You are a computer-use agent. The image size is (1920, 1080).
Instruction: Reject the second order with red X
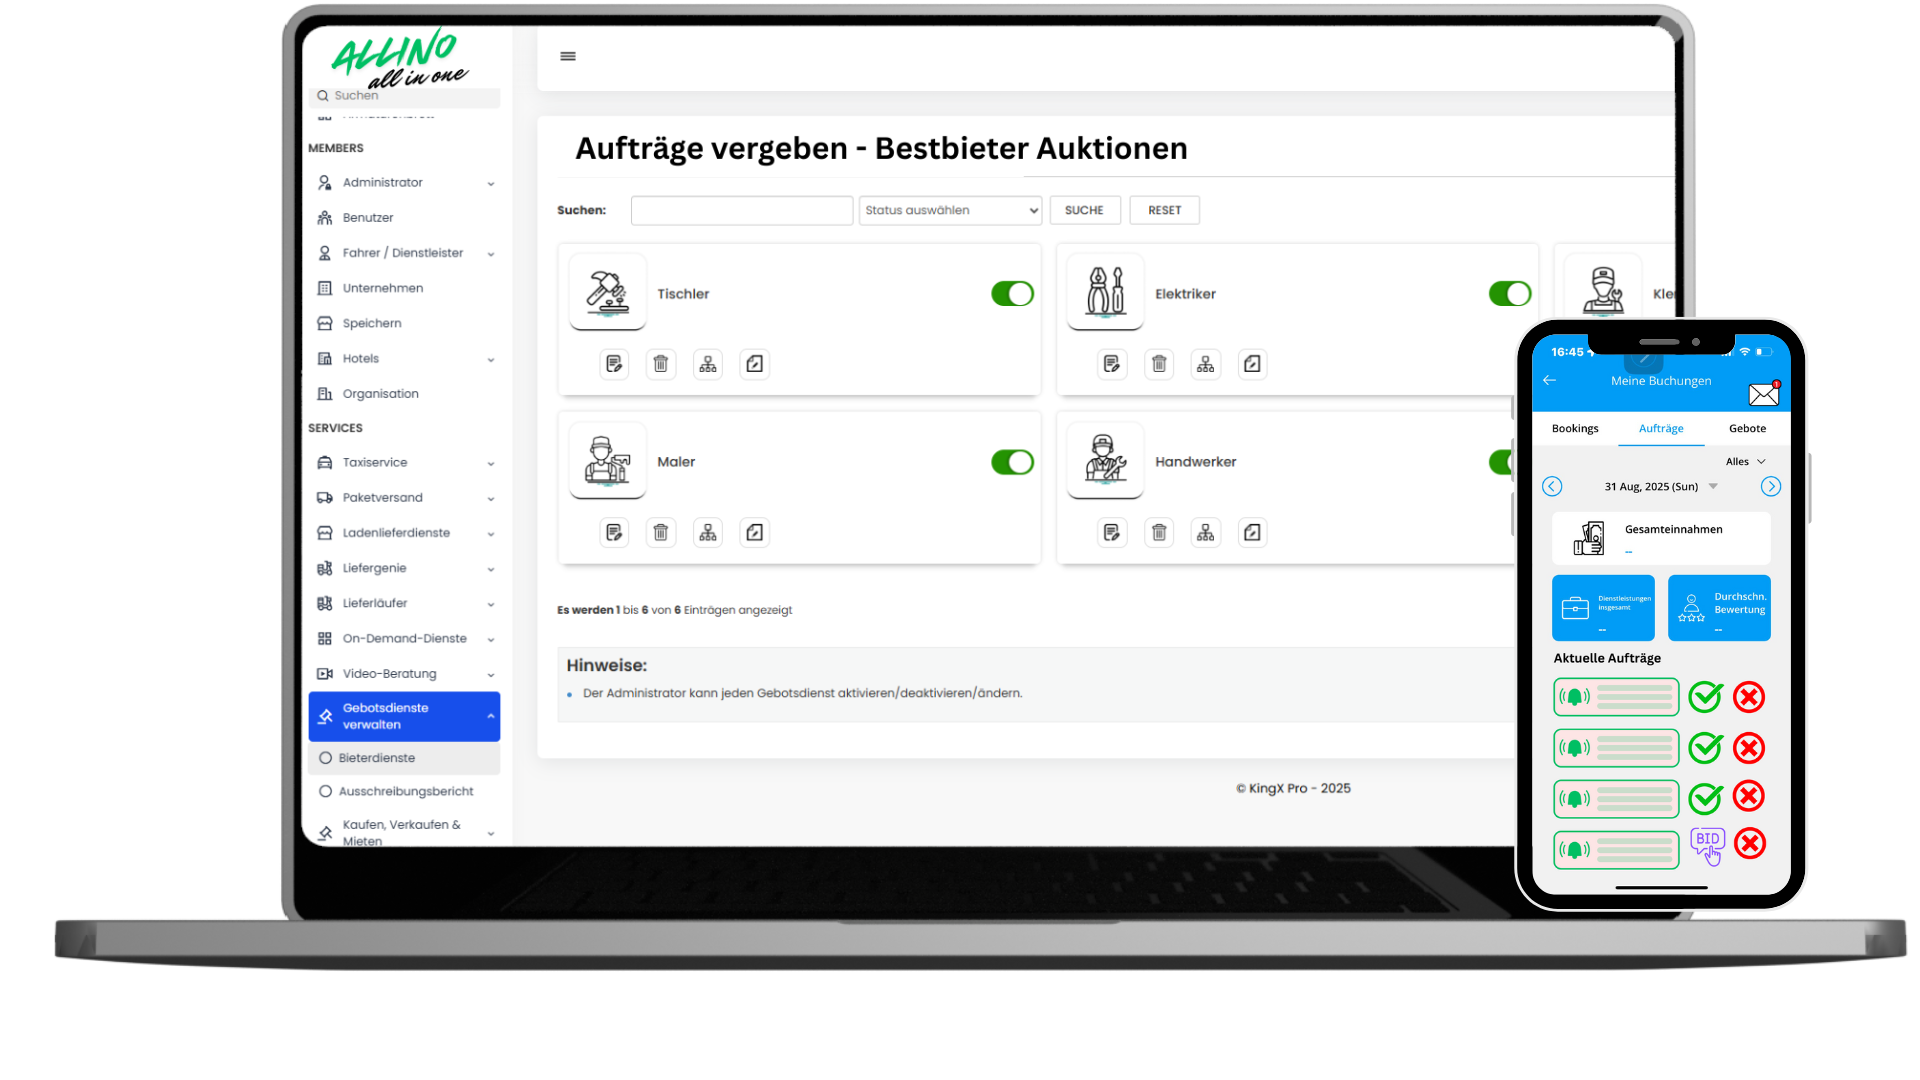click(x=1749, y=748)
